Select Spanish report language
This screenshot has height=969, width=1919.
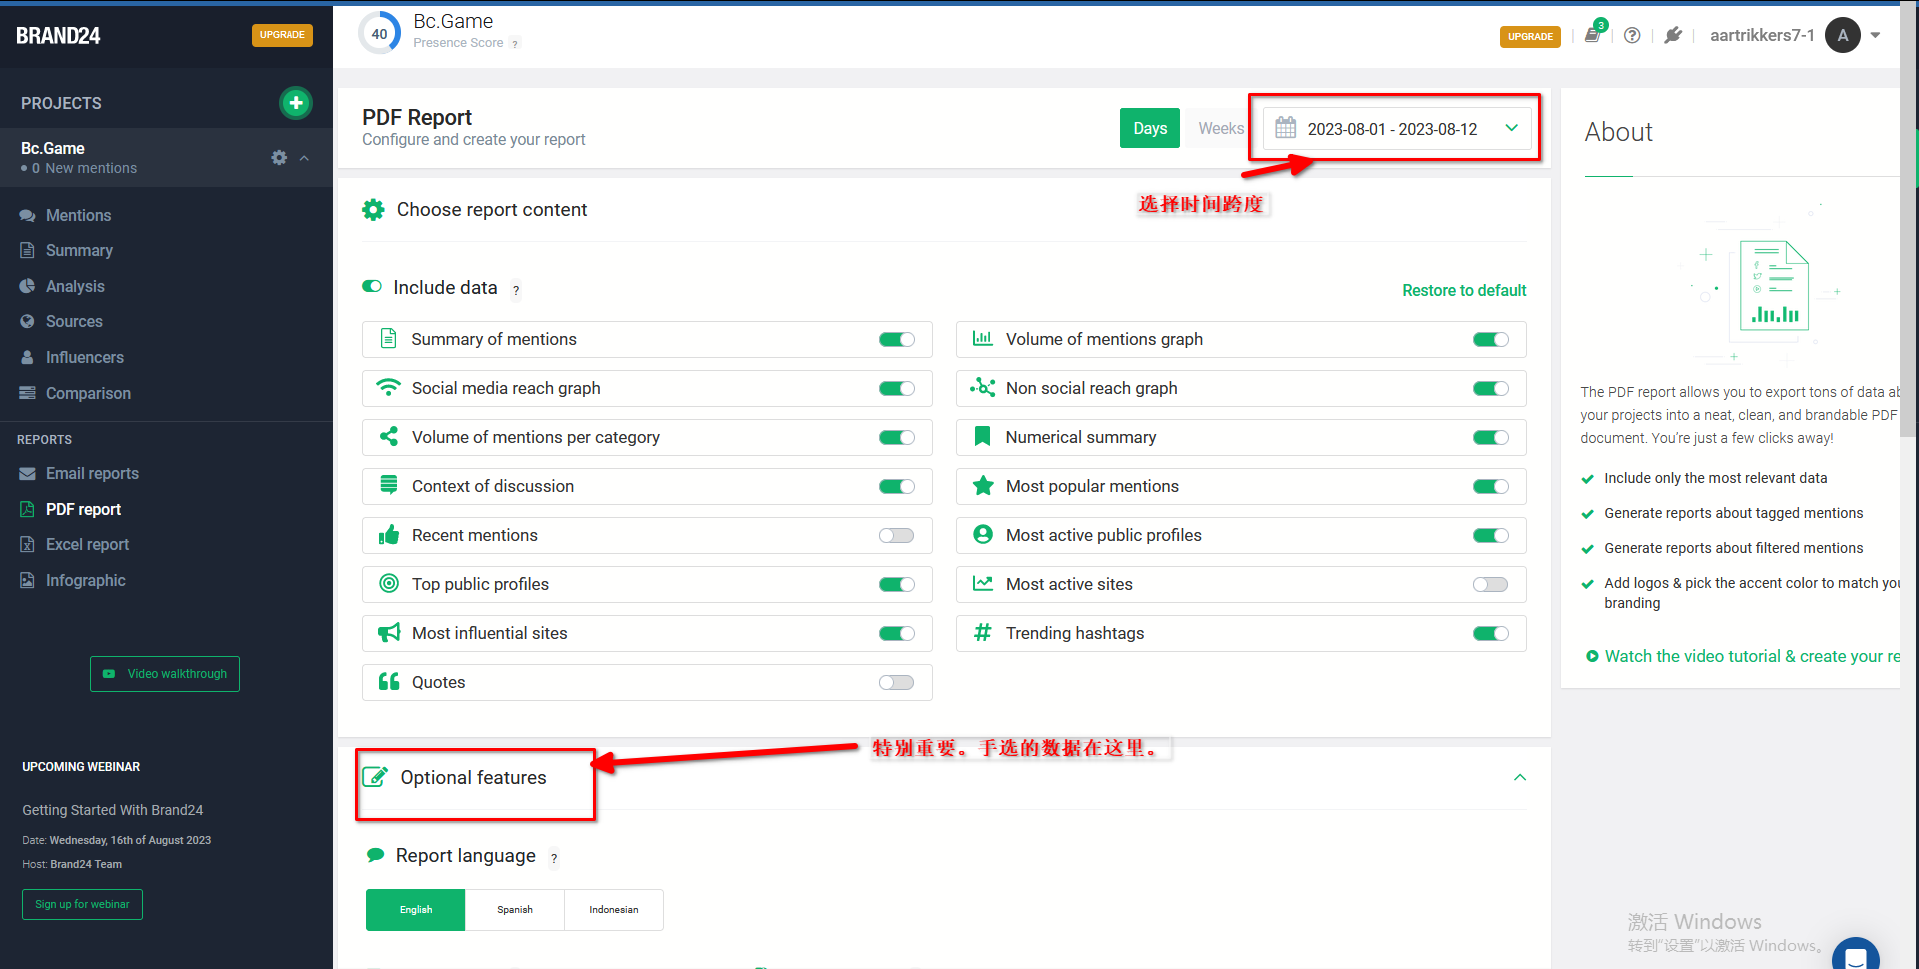(515, 910)
